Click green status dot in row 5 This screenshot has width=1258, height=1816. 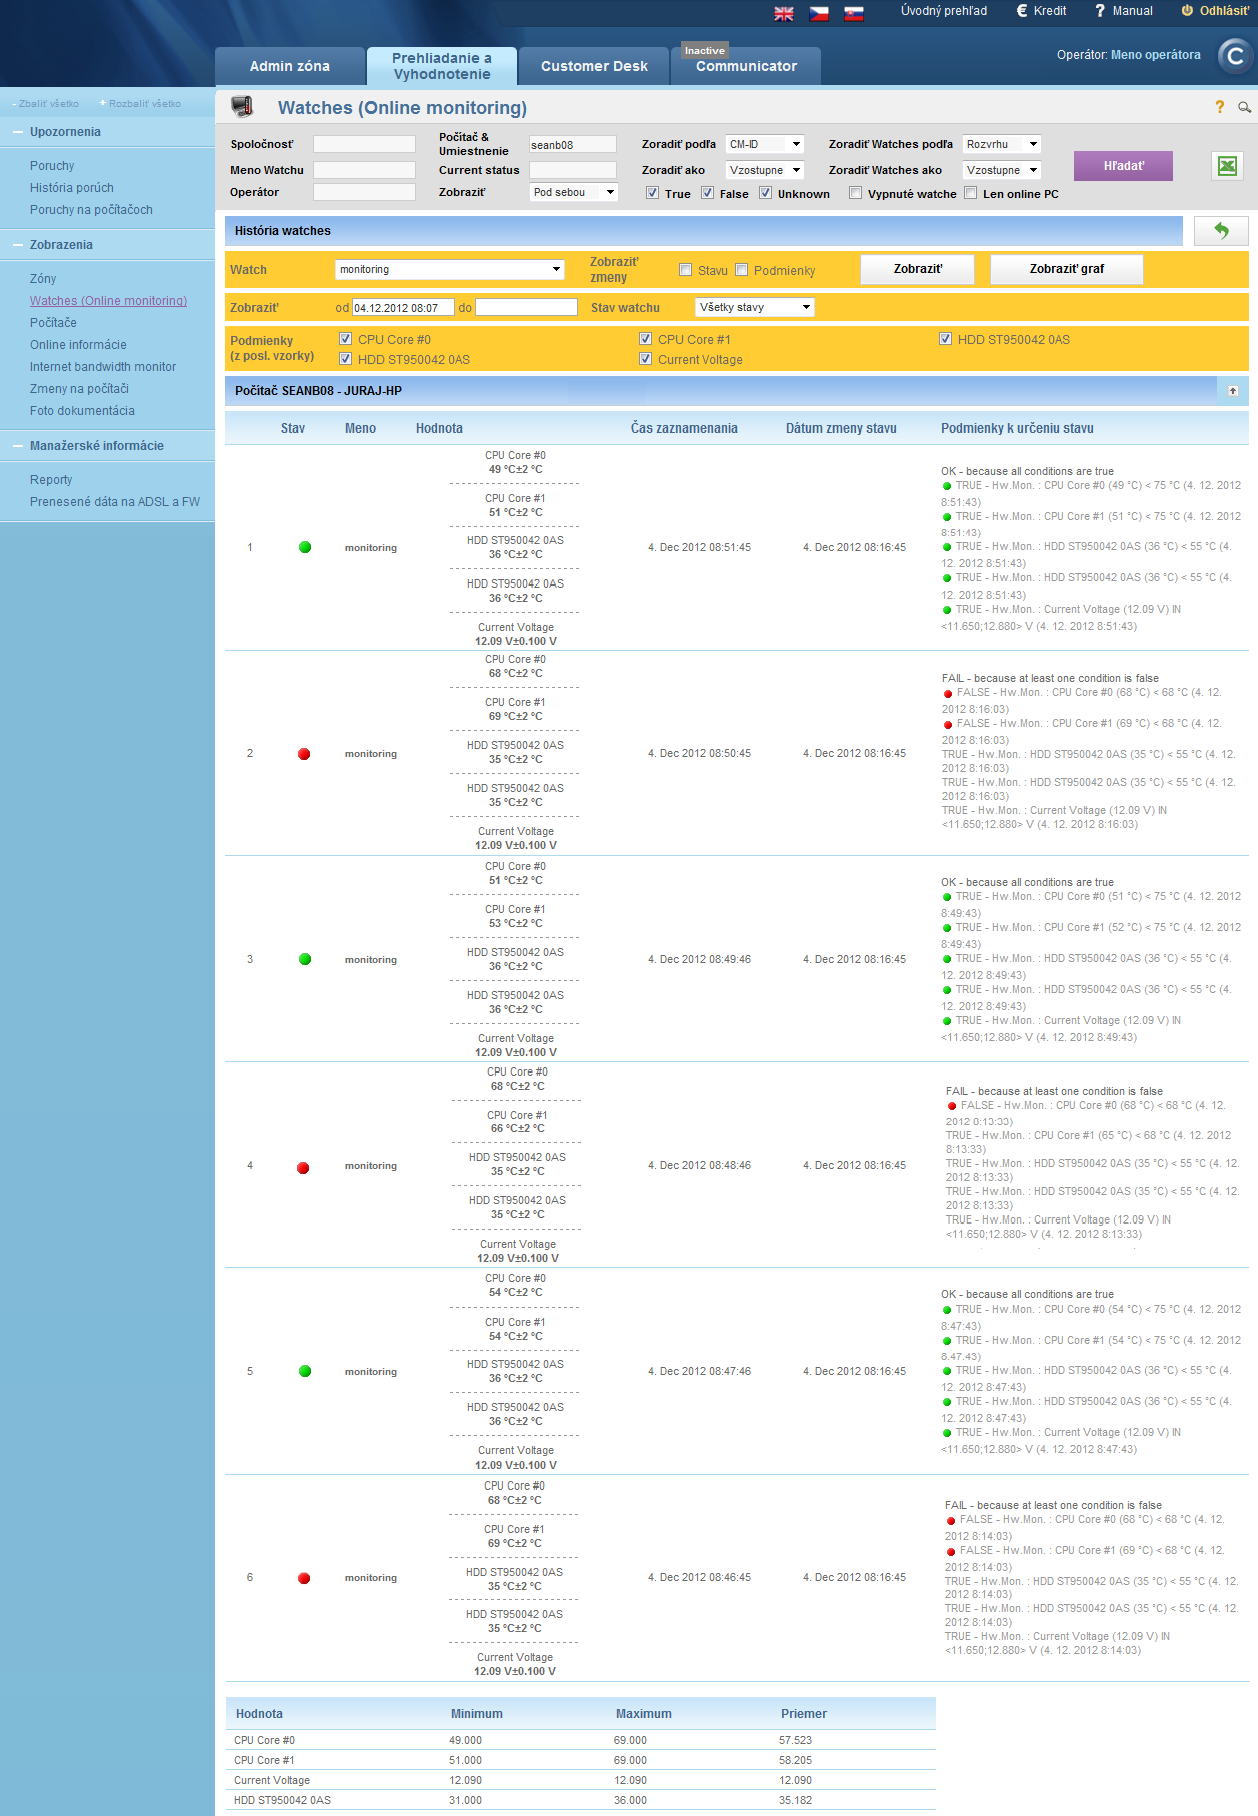(x=305, y=1371)
